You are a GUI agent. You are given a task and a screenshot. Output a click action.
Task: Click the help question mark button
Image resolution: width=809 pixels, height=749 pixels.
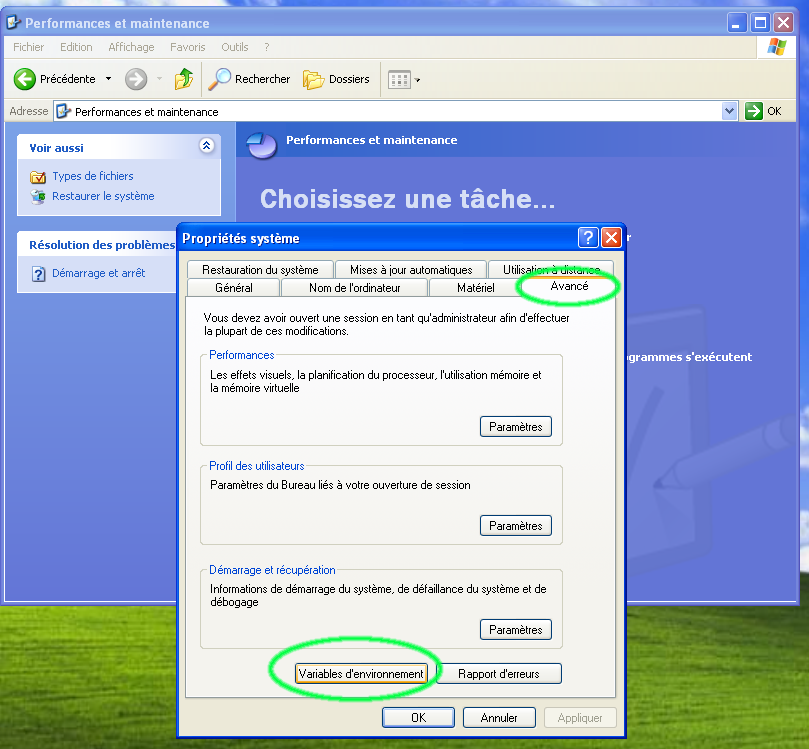588,238
